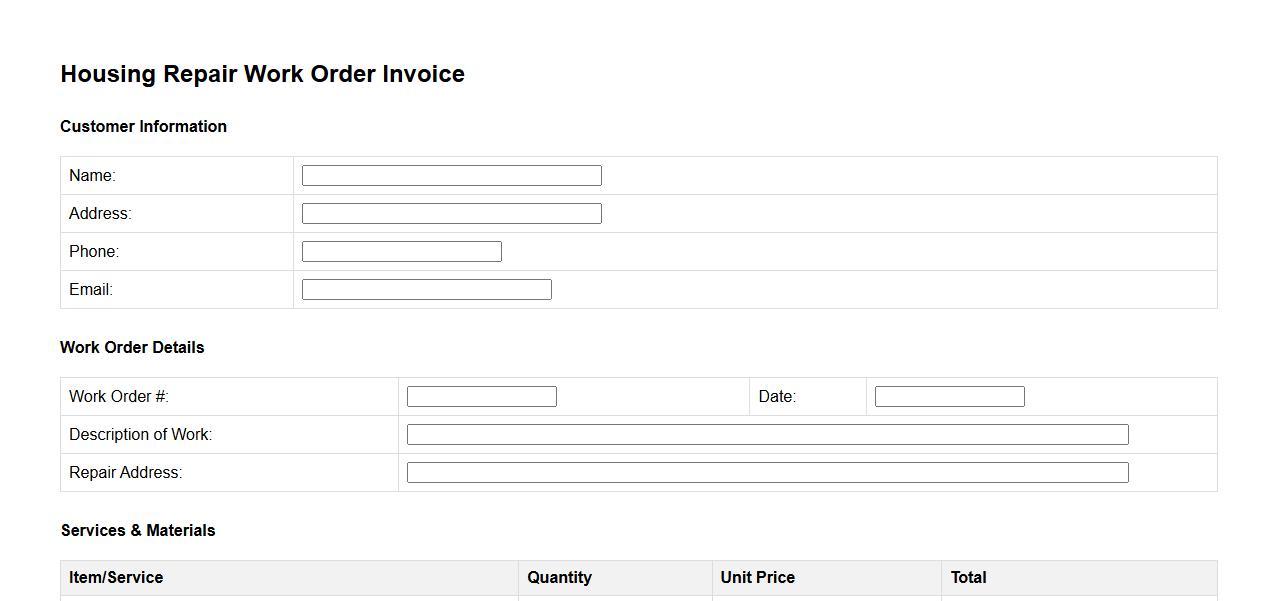Click the Unit Price column header
The width and height of the screenshot is (1278, 601).
757,578
